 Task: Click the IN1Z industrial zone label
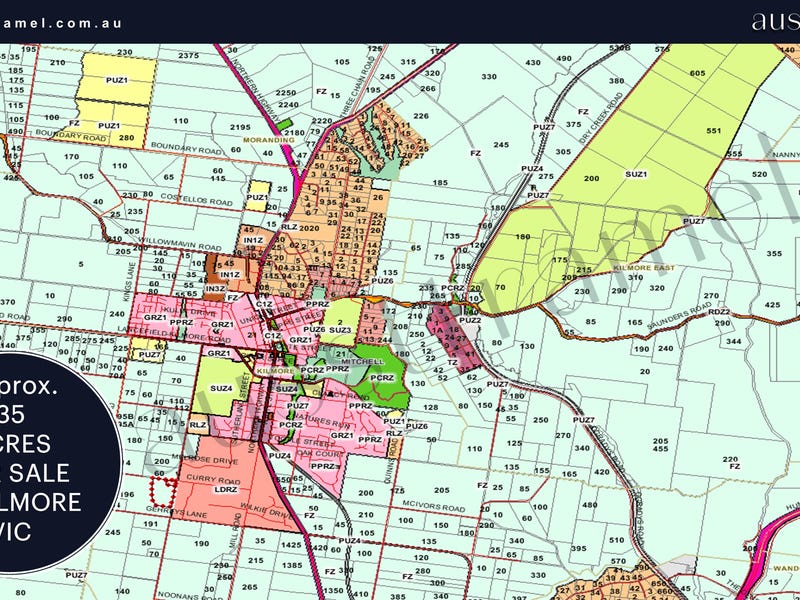(253, 240)
